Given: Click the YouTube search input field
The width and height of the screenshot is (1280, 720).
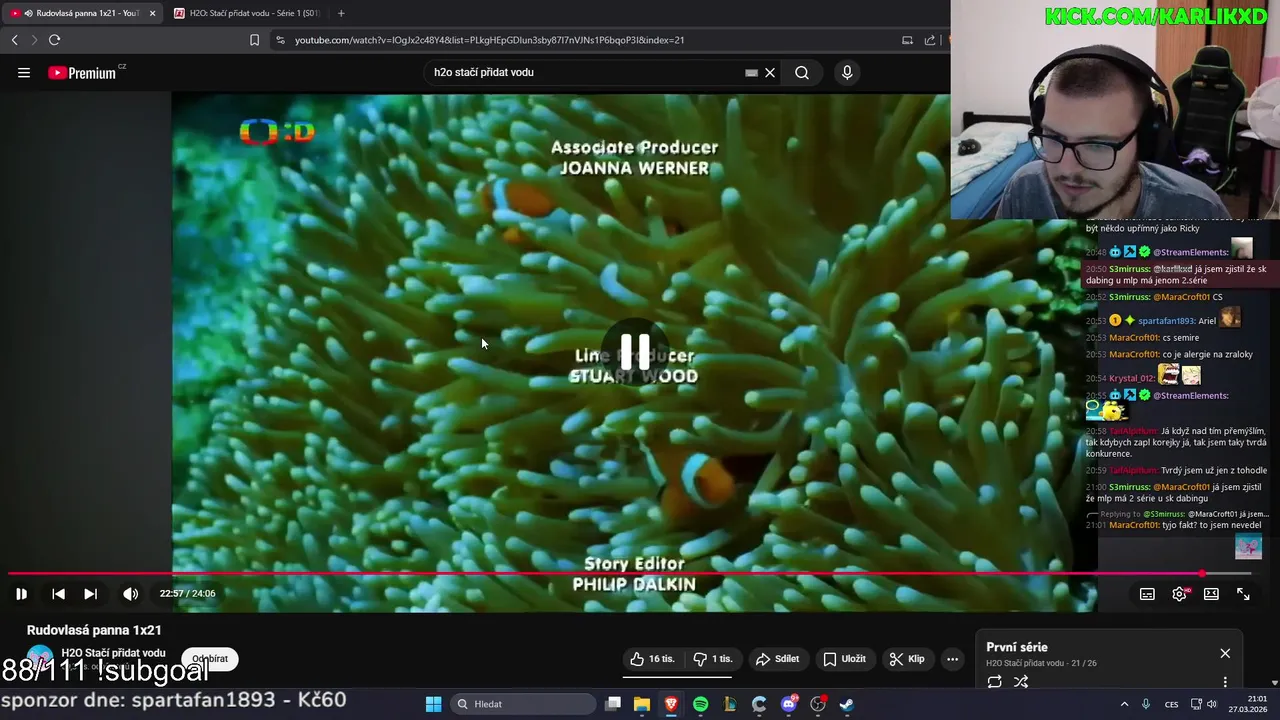Looking at the screenshot, I should [585, 72].
